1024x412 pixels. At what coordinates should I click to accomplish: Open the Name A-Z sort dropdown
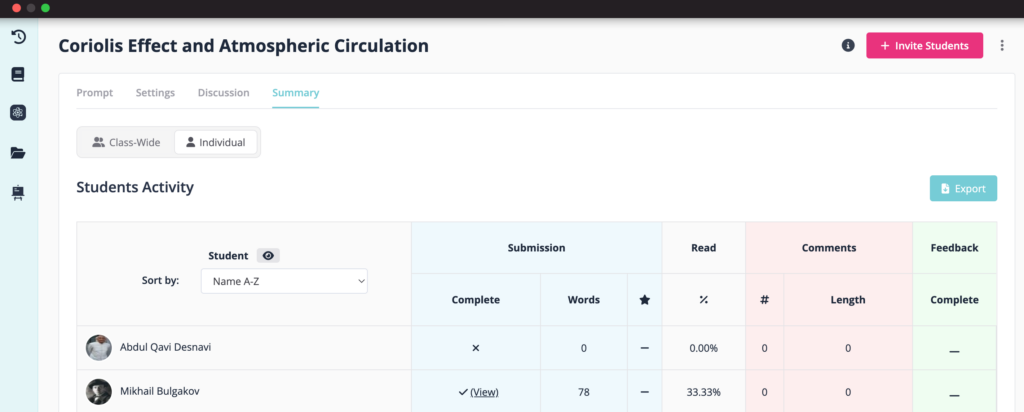284,281
